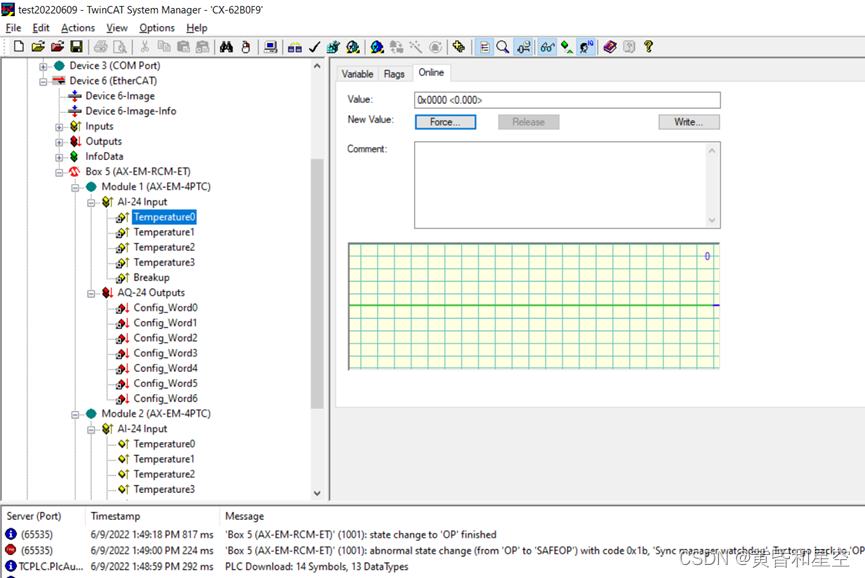865x578 pixels.
Task: Click the green diamond toolbar icon
Action: tap(567, 47)
